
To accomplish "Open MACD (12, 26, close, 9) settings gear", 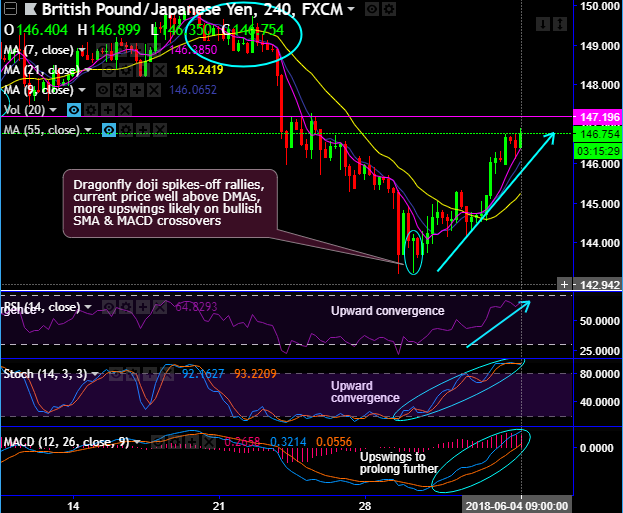I will pos(175,442).
